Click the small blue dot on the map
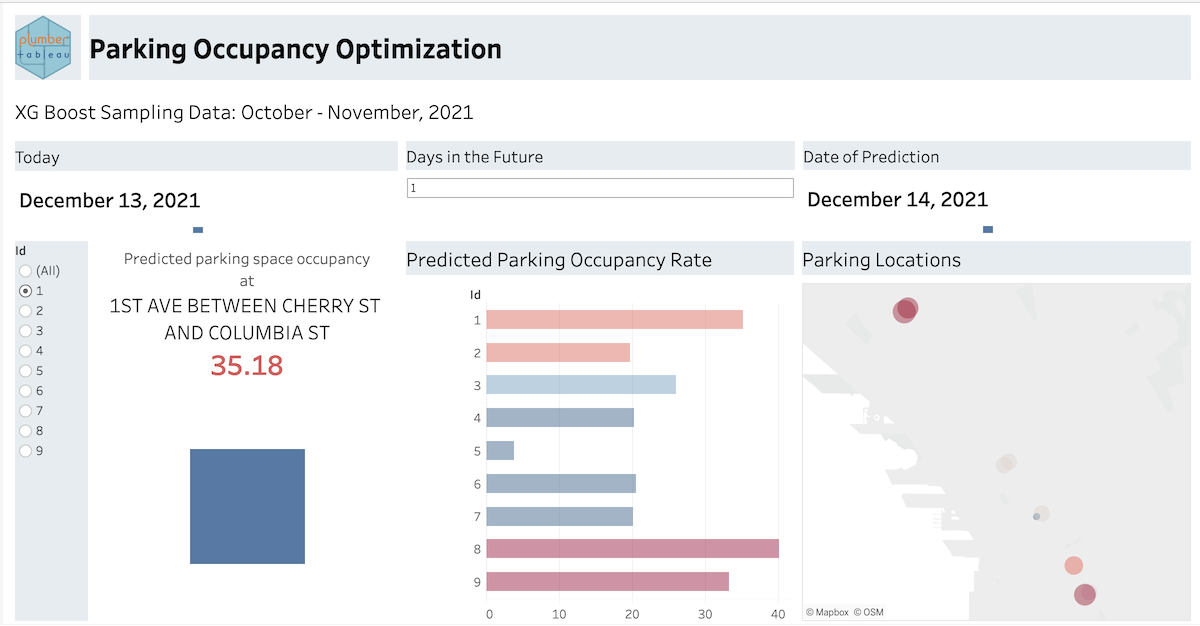This screenshot has width=1200, height=626. pyautogui.click(x=1036, y=517)
